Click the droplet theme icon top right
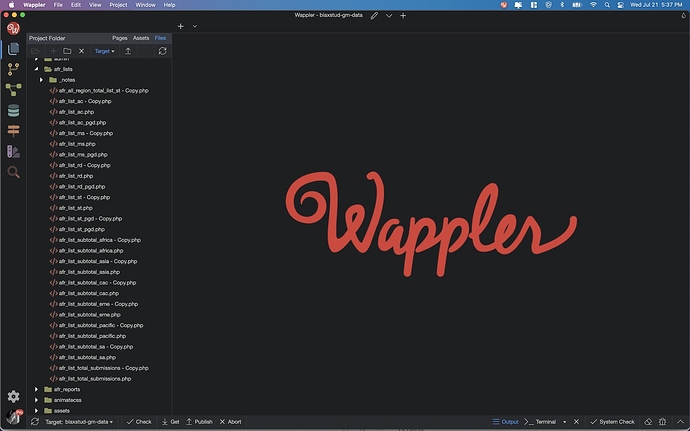 tap(683, 15)
